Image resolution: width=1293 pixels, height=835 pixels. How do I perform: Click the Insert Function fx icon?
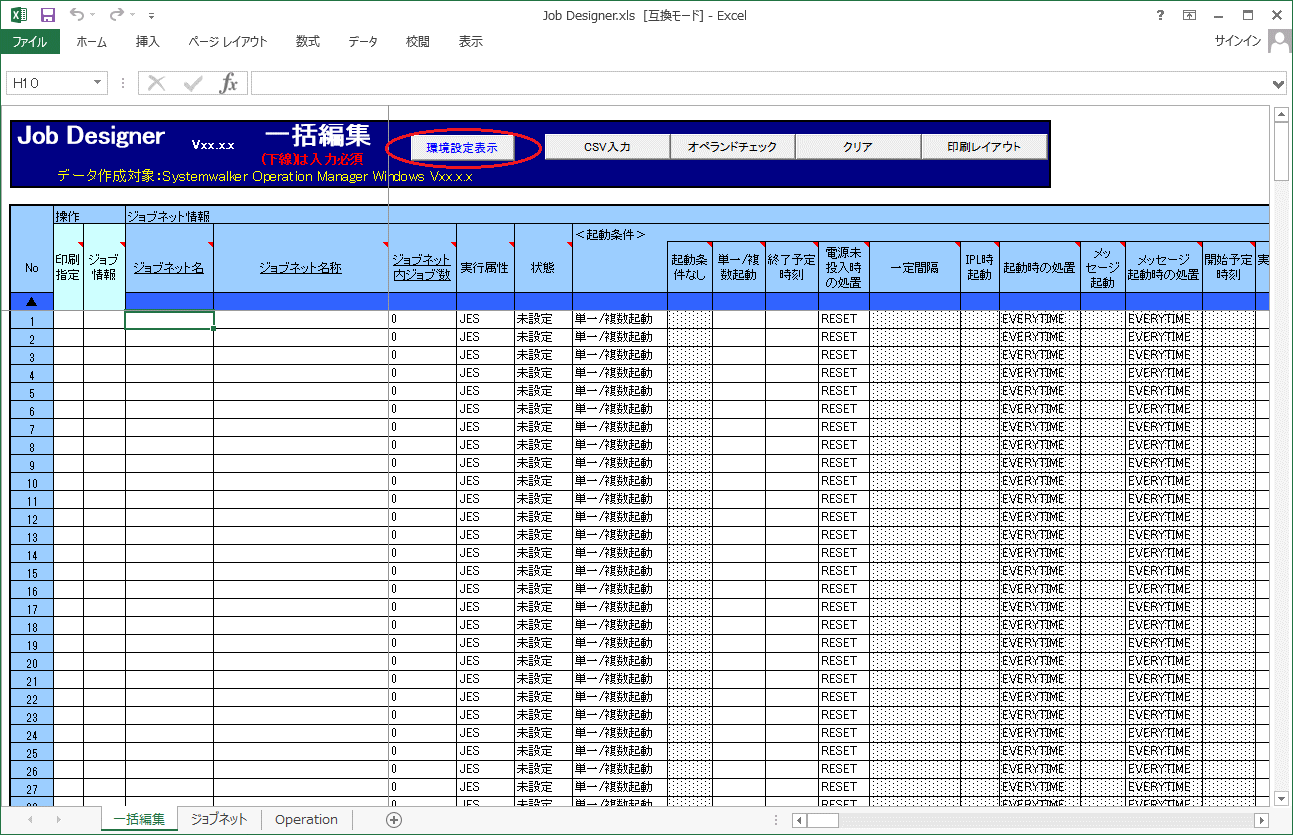pyautogui.click(x=229, y=84)
